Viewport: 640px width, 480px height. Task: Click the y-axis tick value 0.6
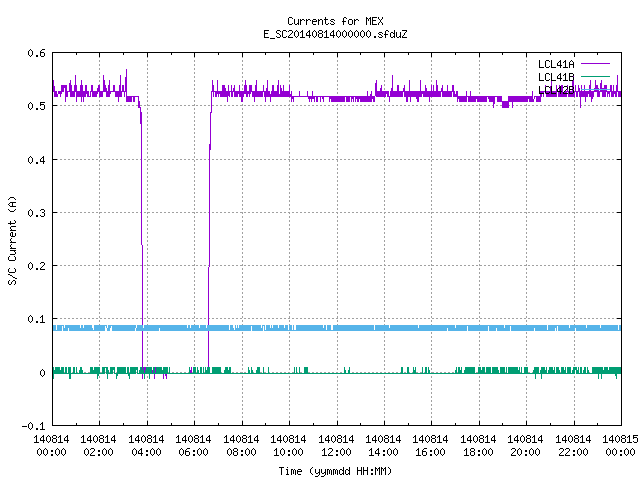[x=36, y=53]
